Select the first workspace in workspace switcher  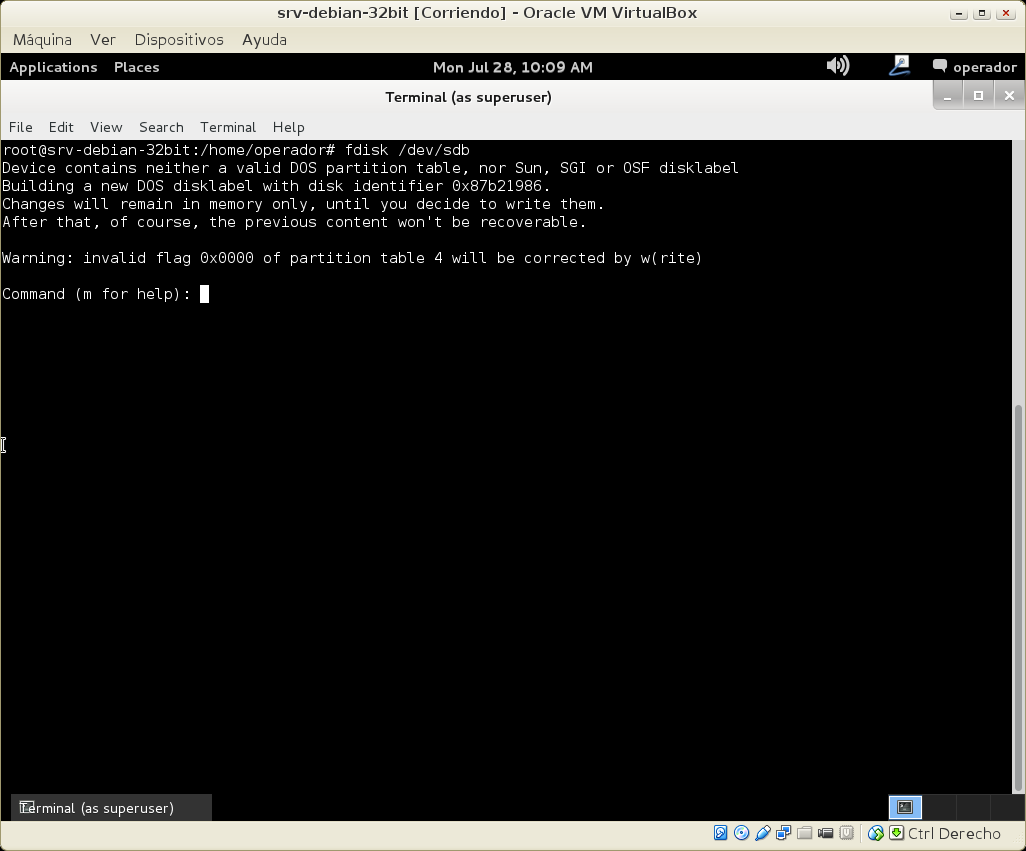[x=905, y=807]
